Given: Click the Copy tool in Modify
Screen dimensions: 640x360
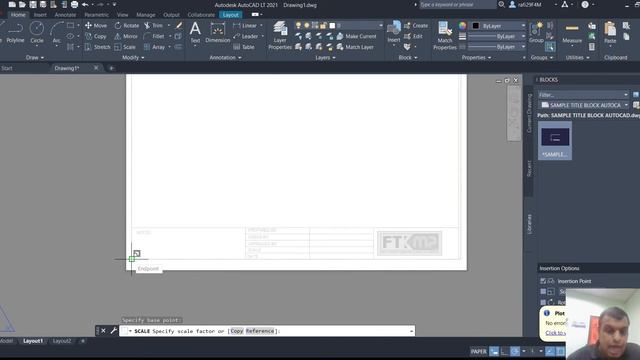Looking at the screenshot, I should pyautogui.click(x=96, y=36).
